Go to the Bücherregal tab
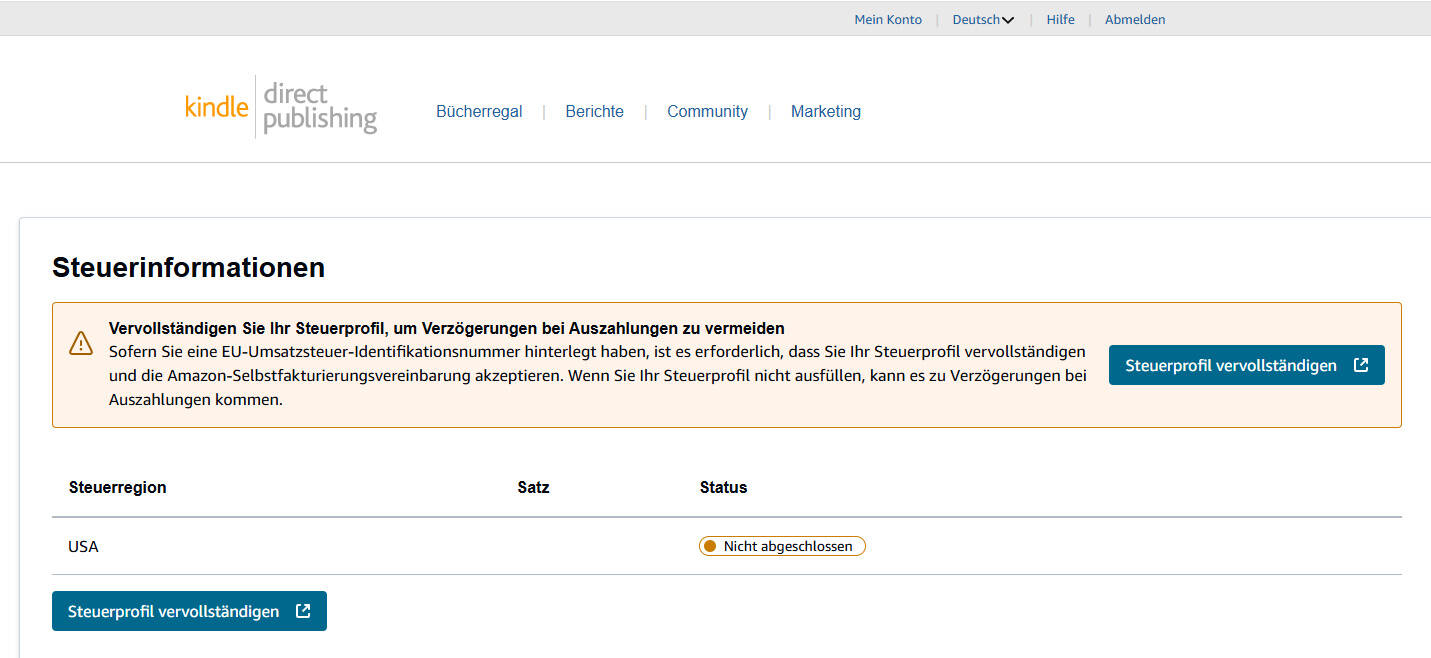This screenshot has width=1431, height=658. tap(479, 111)
